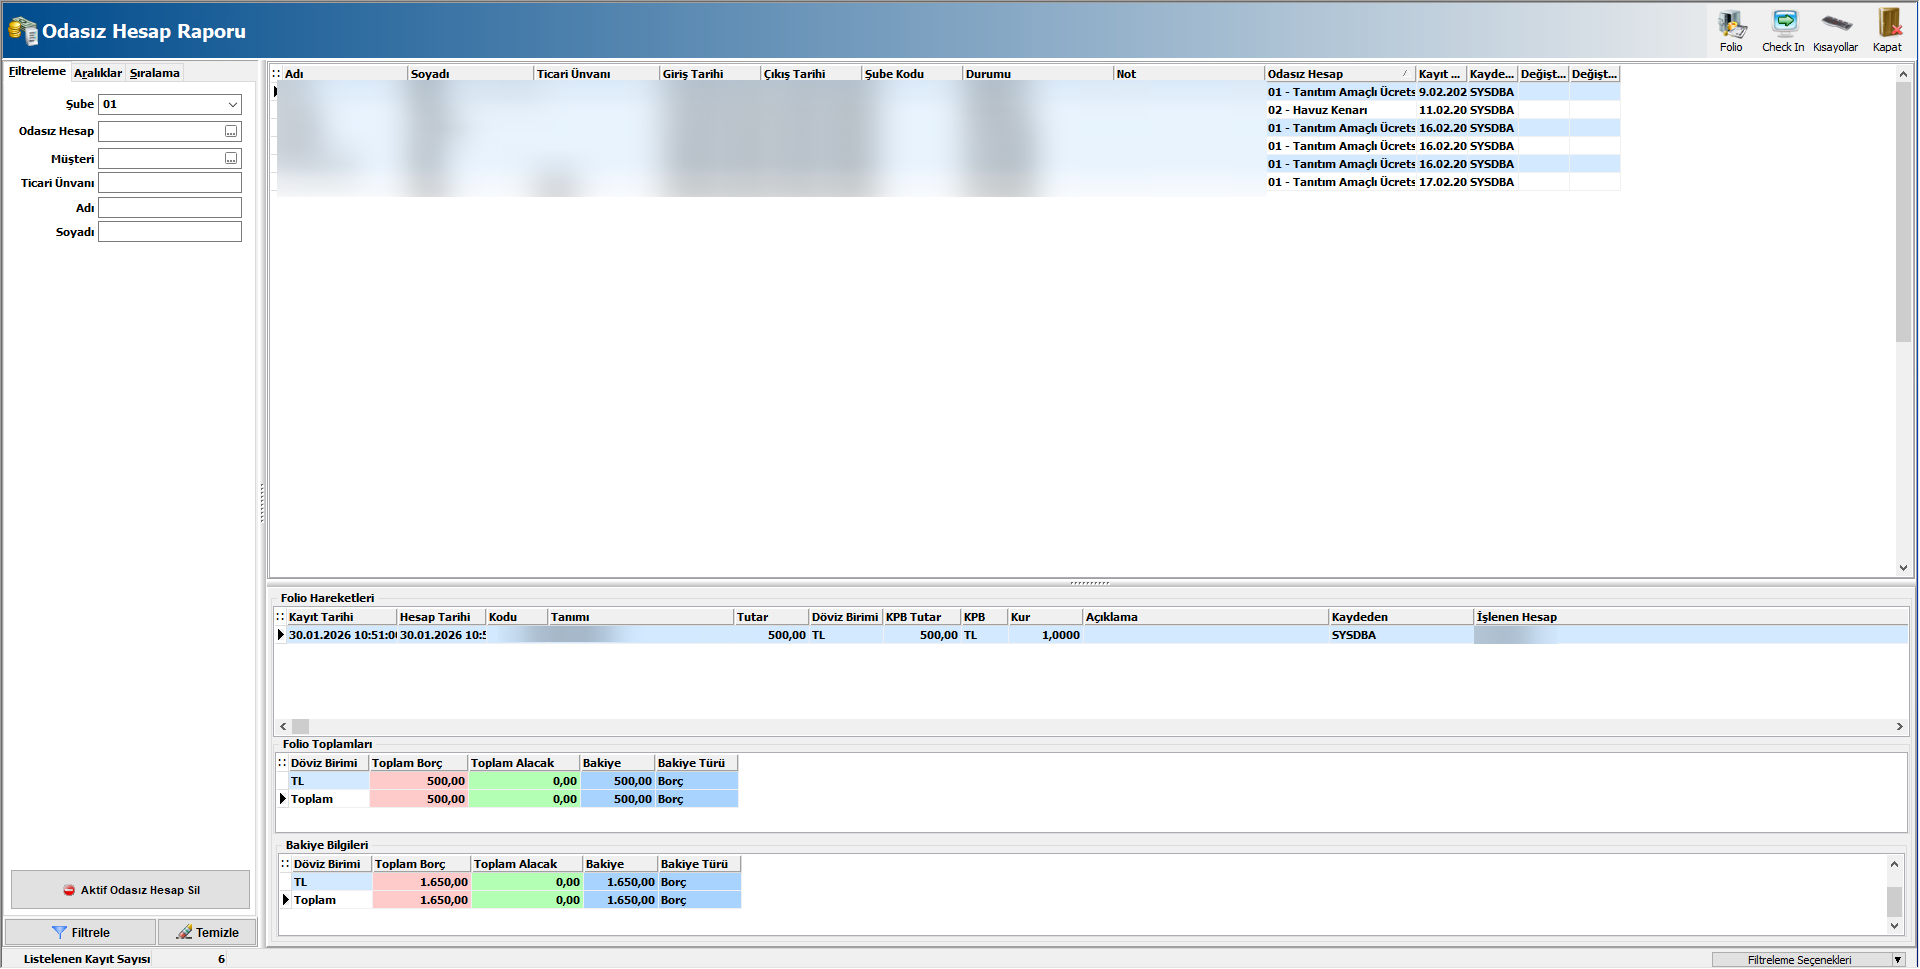Click main grid vertical scrollbar down arrow
The width and height of the screenshot is (1920, 969).
[1903, 568]
